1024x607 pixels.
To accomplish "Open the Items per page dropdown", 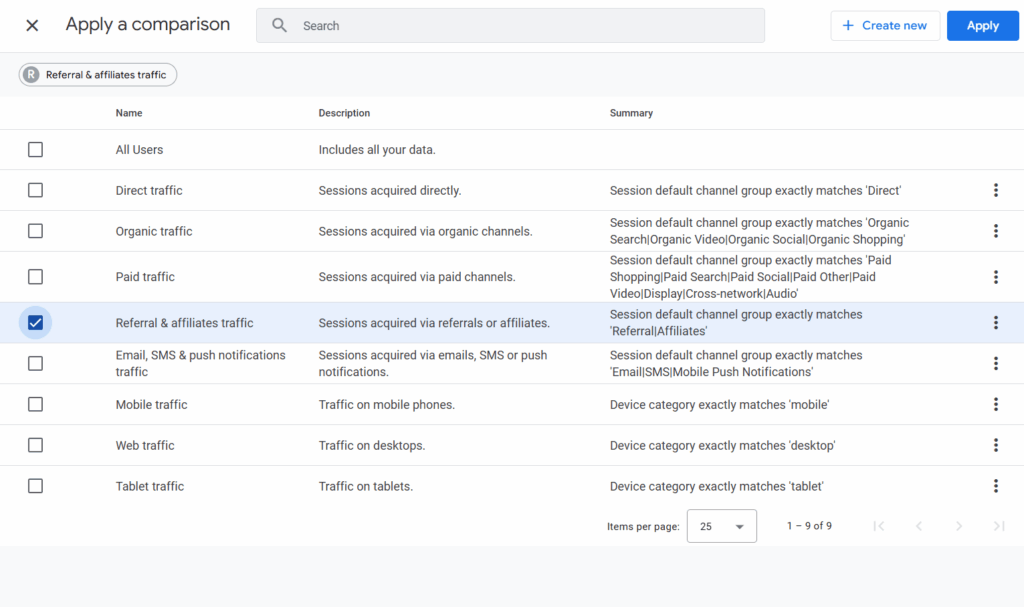I will 722,526.
